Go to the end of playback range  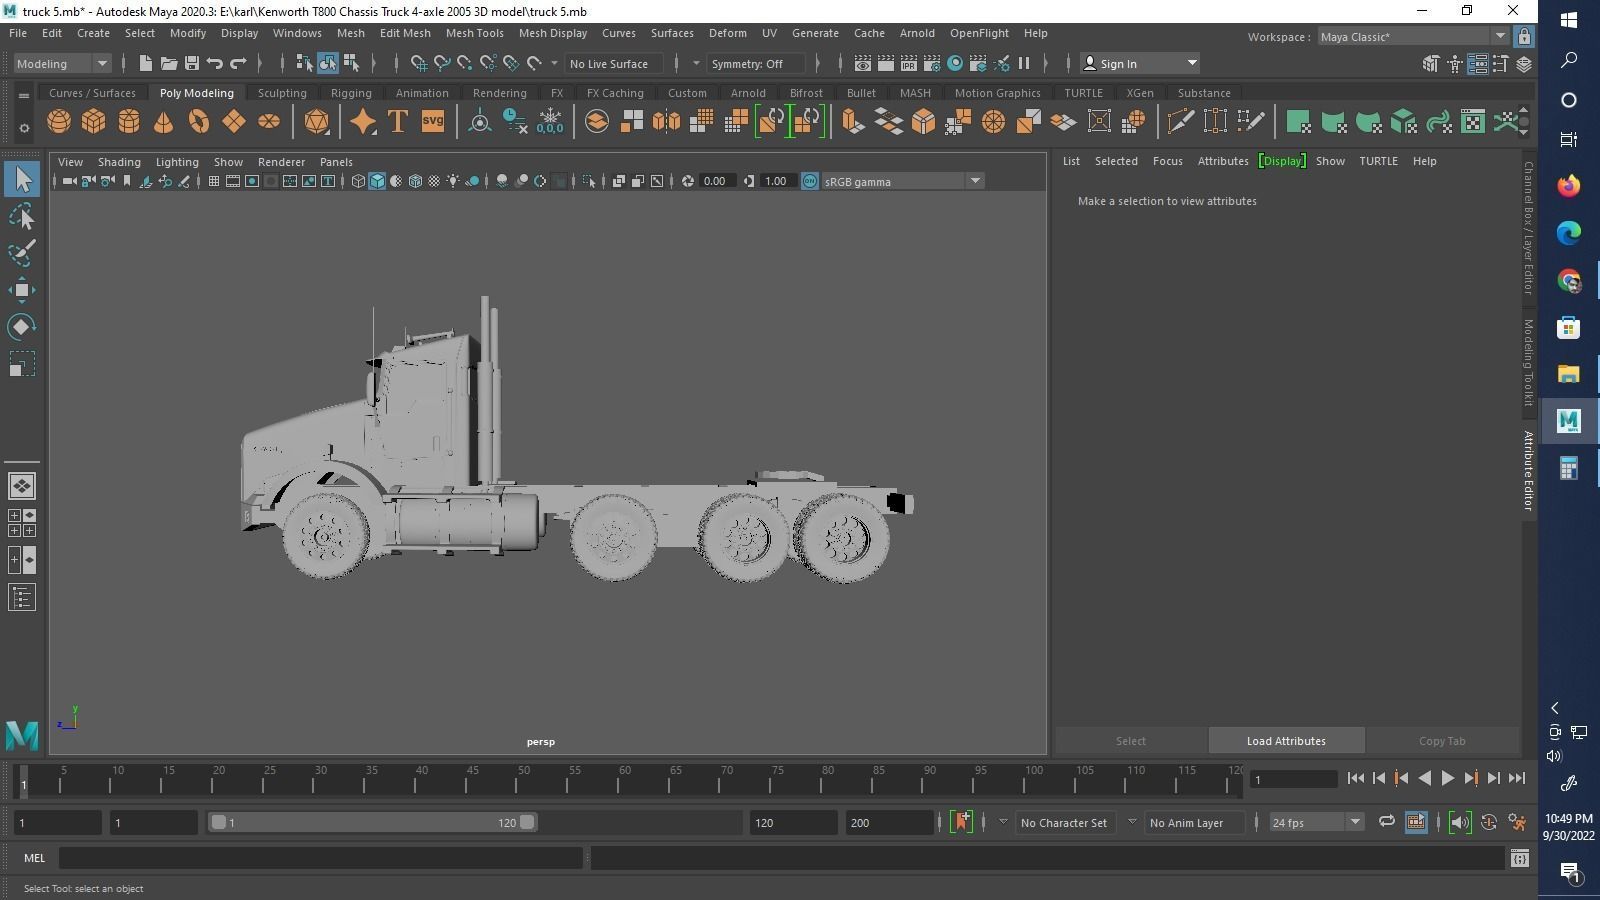click(1516, 778)
